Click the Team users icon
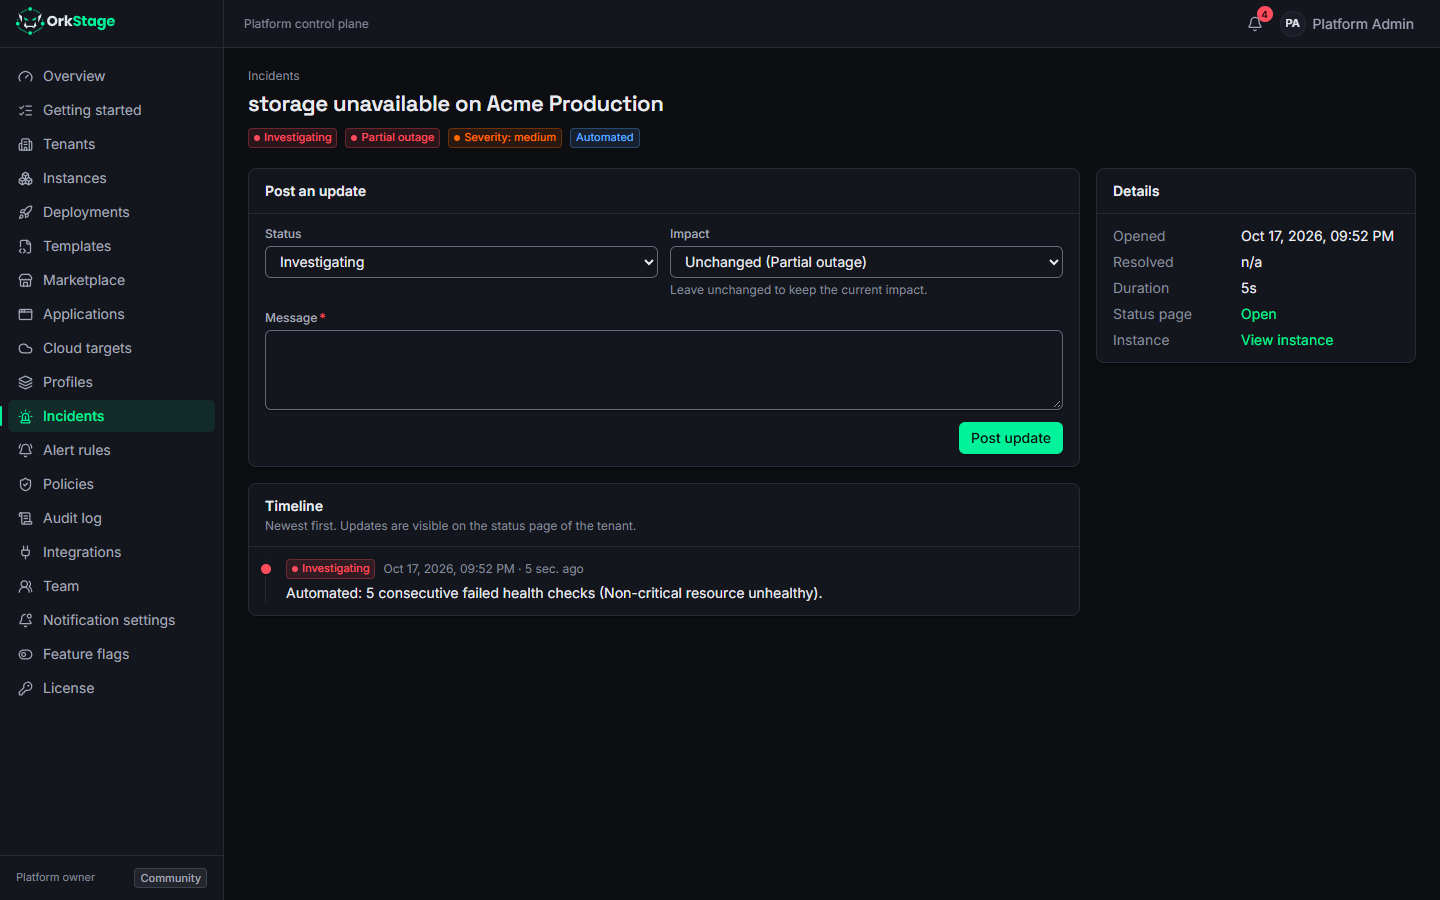This screenshot has width=1440, height=900. point(26,586)
